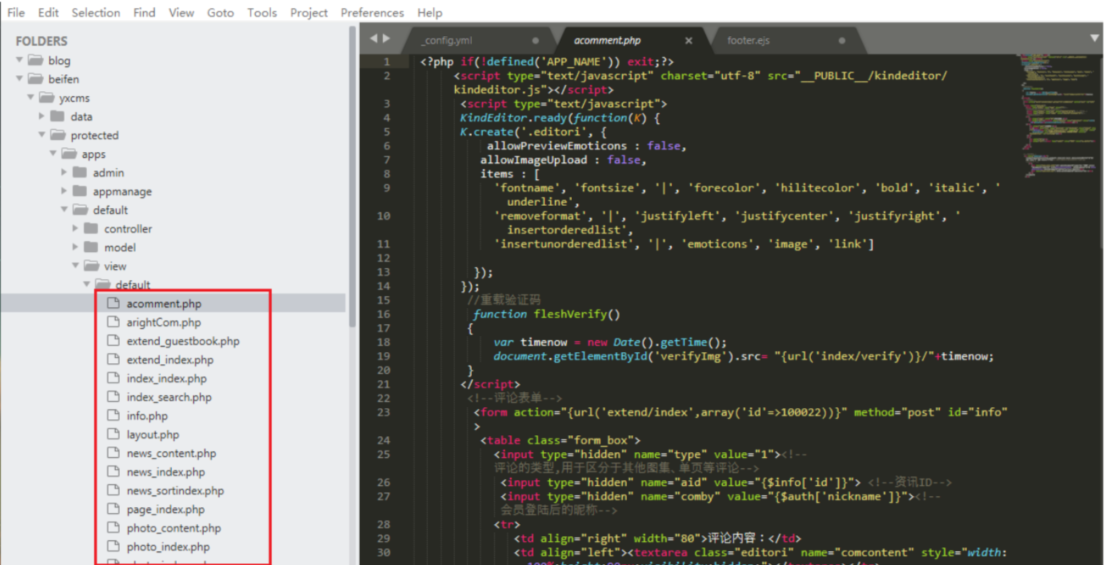Expand the admin folder

64,172
